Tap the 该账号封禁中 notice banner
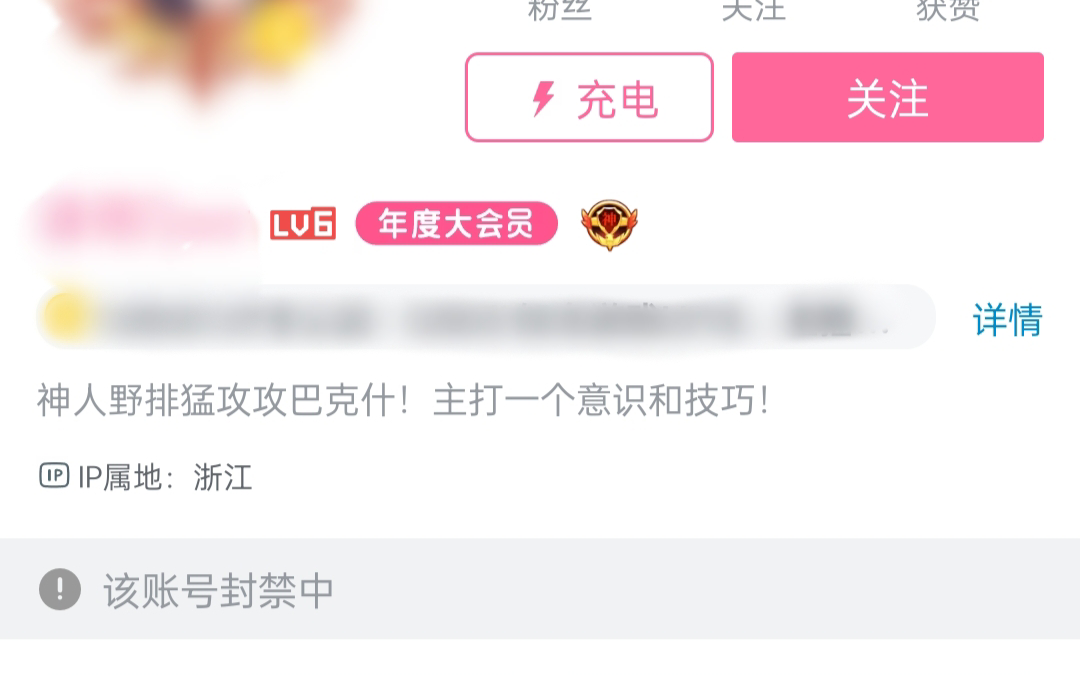The image size is (1080, 675). [x=540, y=589]
